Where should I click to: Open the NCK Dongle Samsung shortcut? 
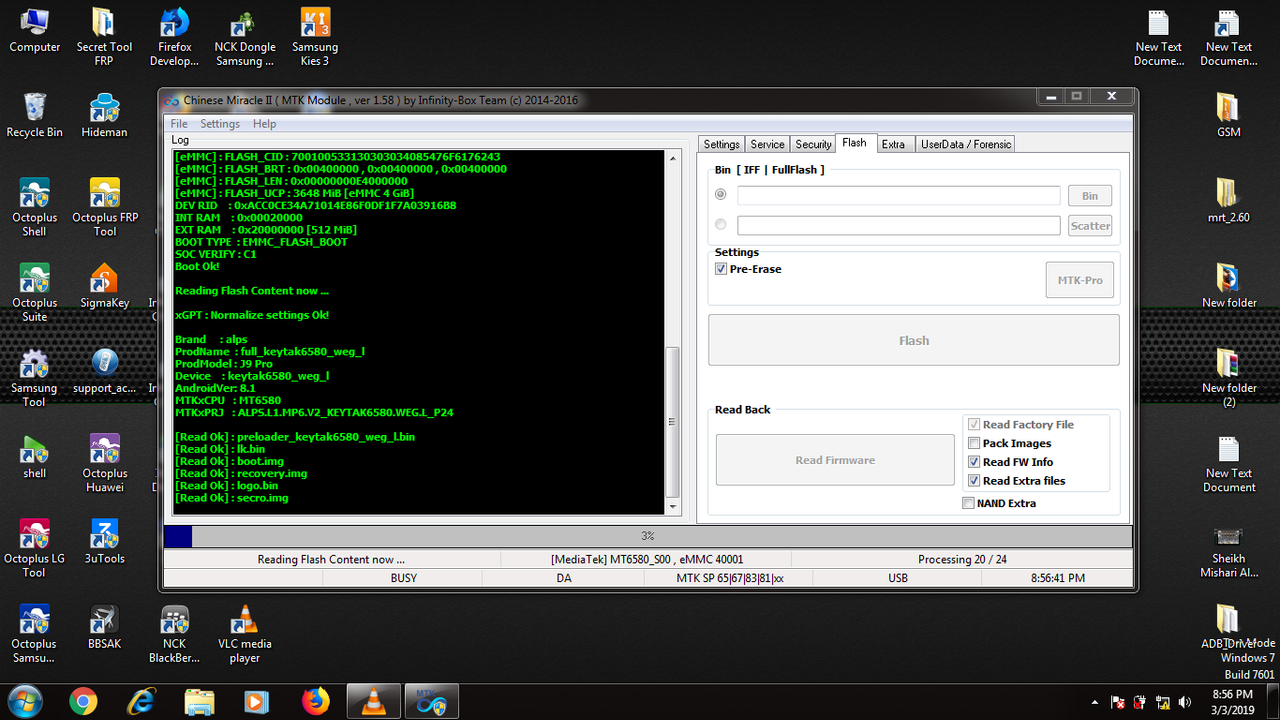pyautogui.click(x=245, y=36)
